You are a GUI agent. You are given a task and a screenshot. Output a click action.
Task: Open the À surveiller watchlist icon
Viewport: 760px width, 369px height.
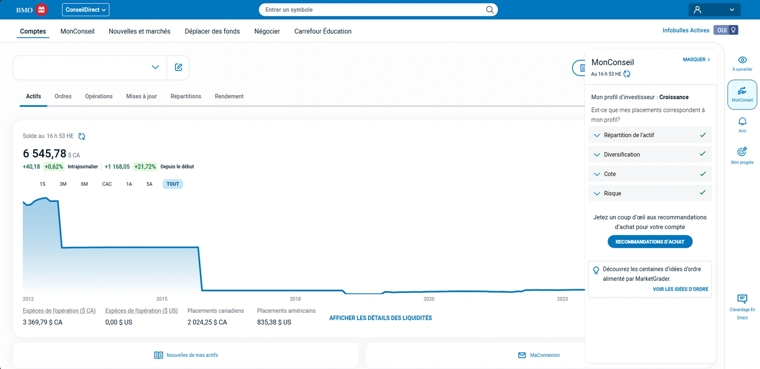(742, 60)
